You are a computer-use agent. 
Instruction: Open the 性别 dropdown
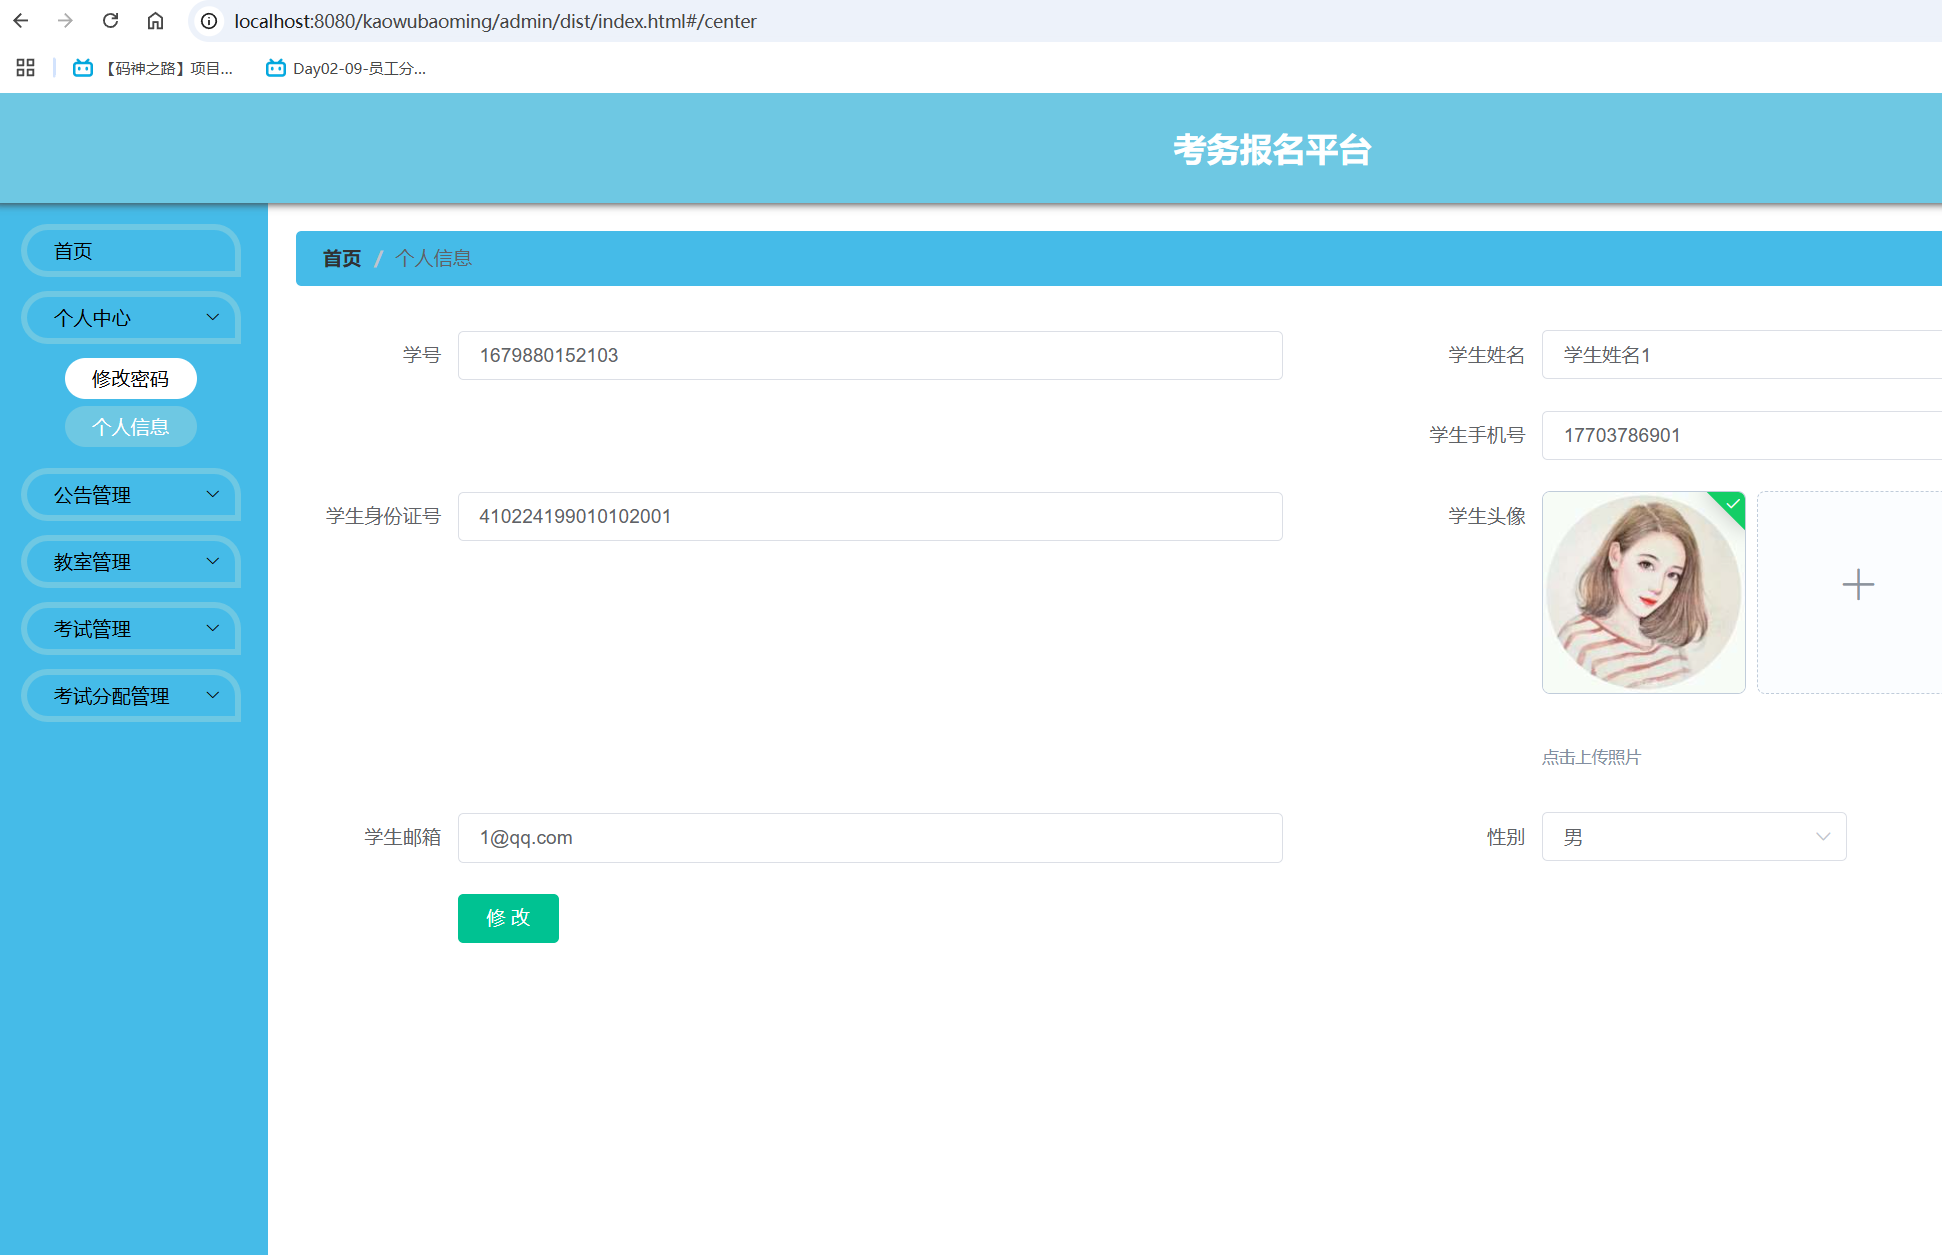[x=1693, y=837]
